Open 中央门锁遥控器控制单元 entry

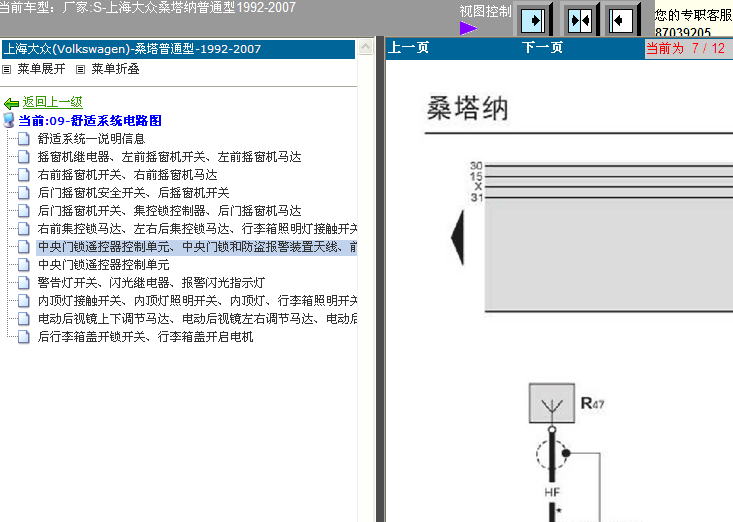[x=103, y=265]
